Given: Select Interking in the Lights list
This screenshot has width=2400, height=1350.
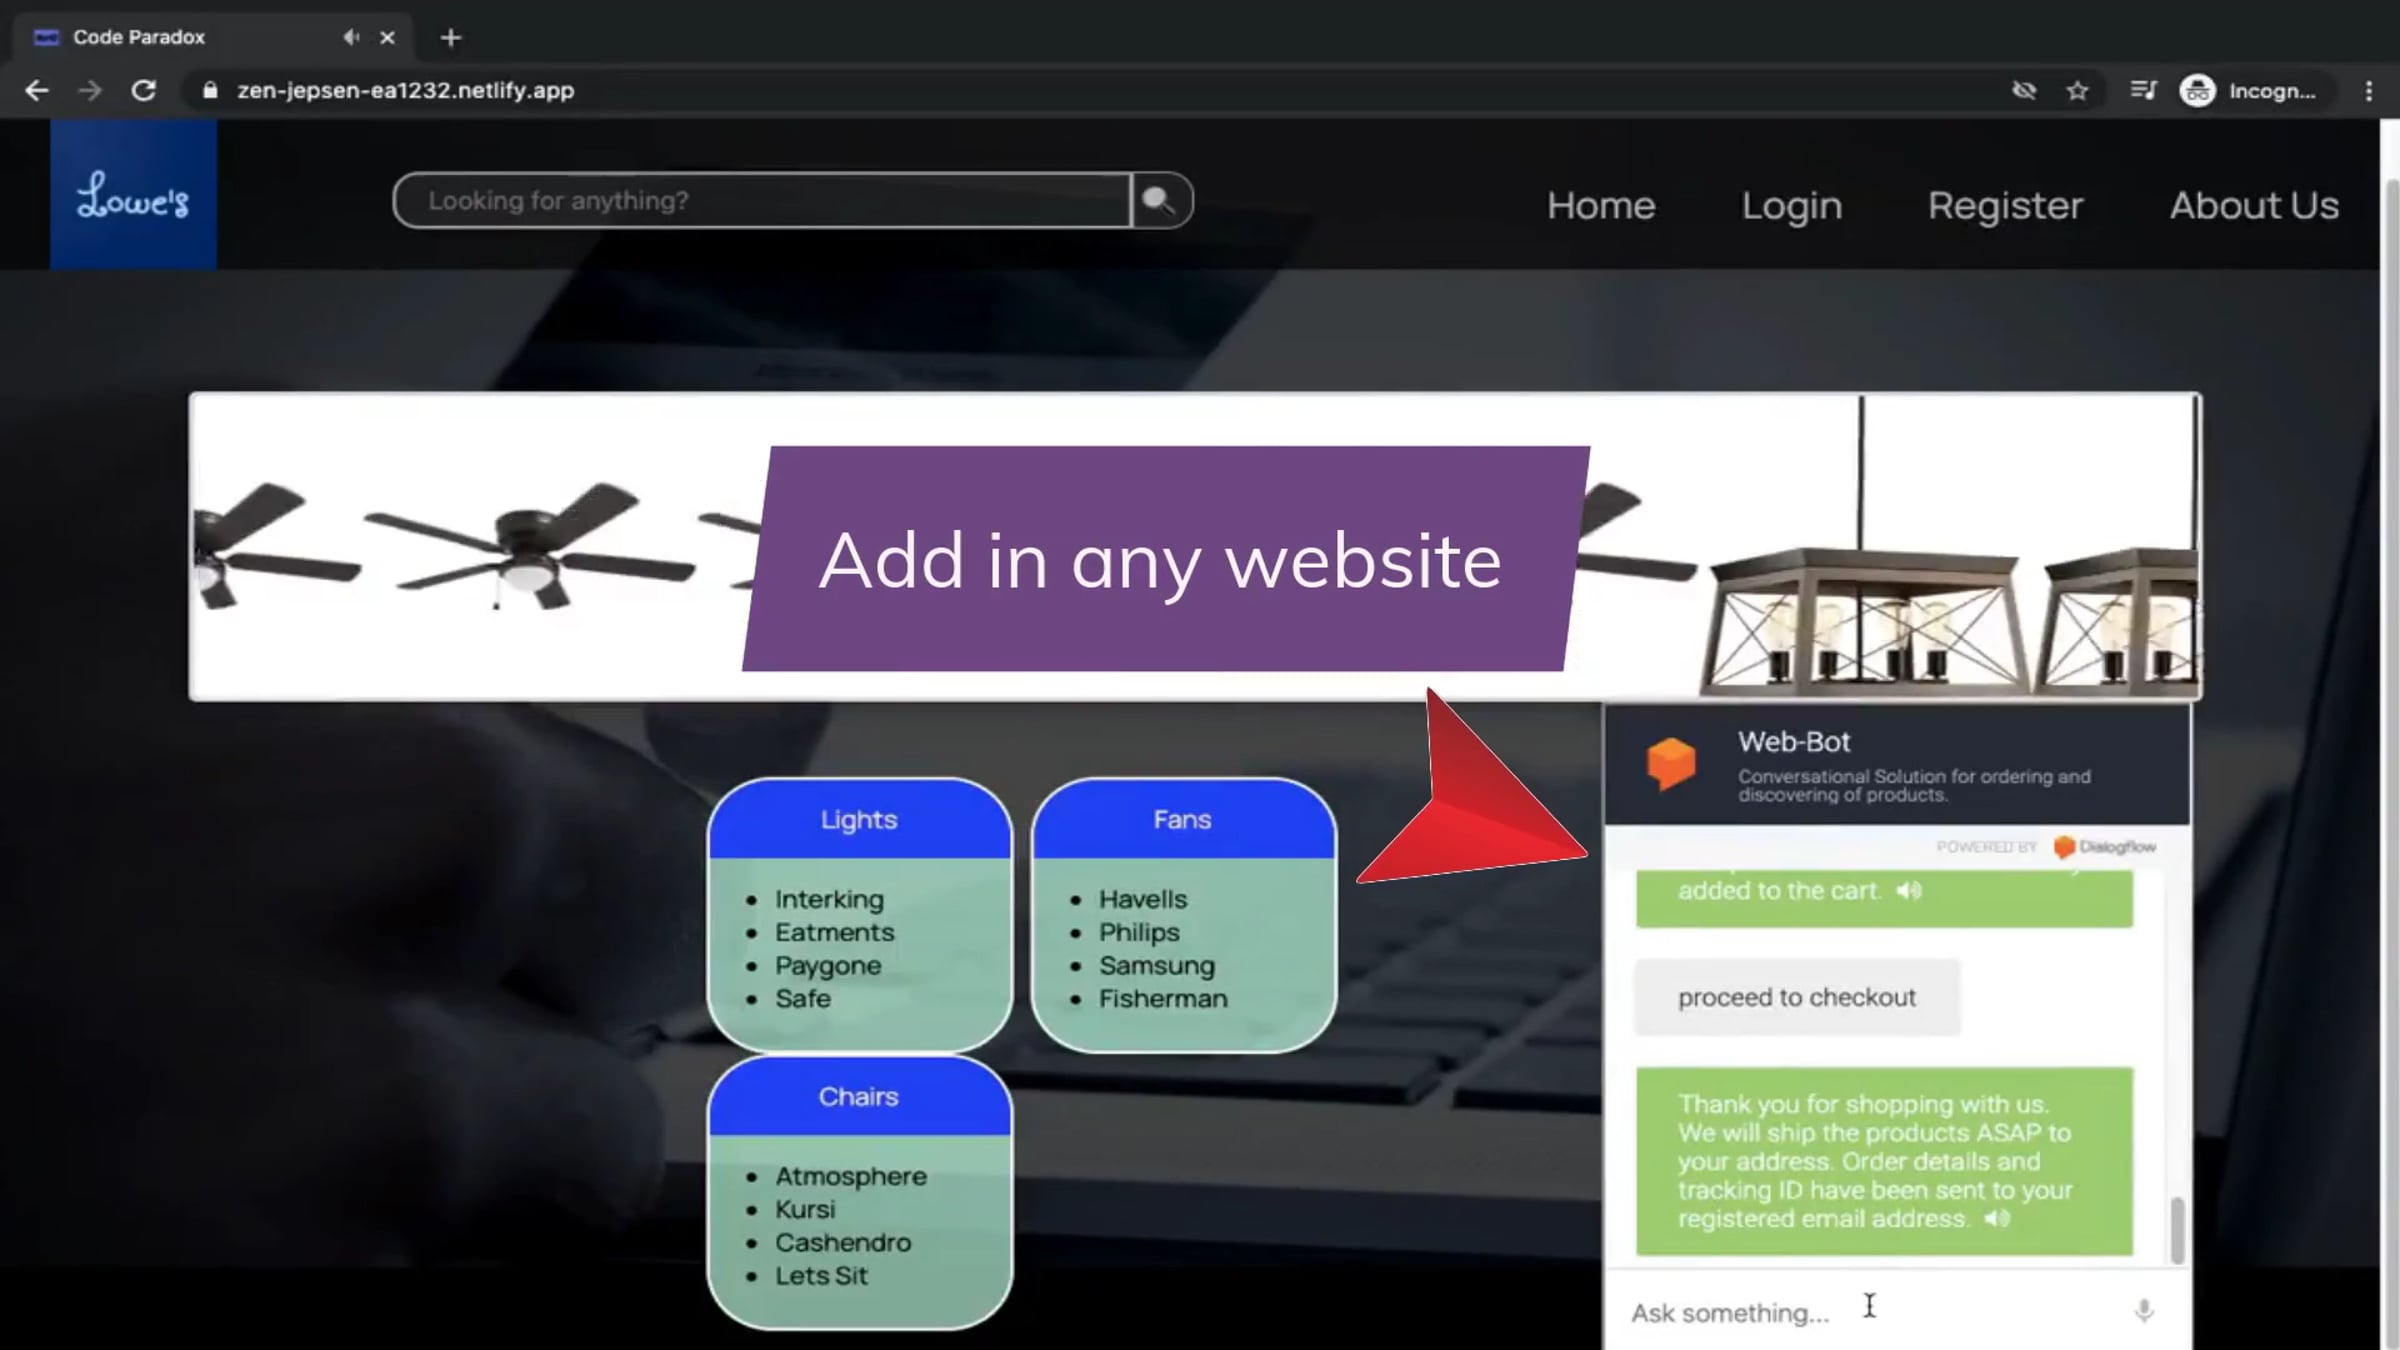Looking at the screenshot, I should point(829,899).
